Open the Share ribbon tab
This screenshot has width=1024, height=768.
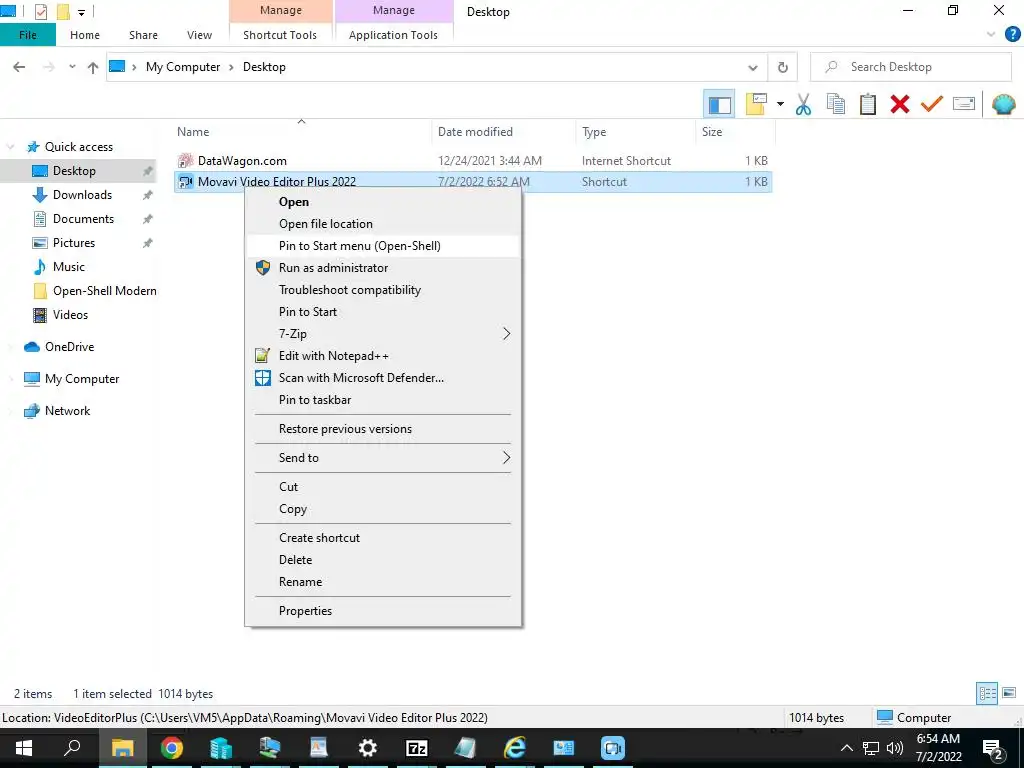143,35
